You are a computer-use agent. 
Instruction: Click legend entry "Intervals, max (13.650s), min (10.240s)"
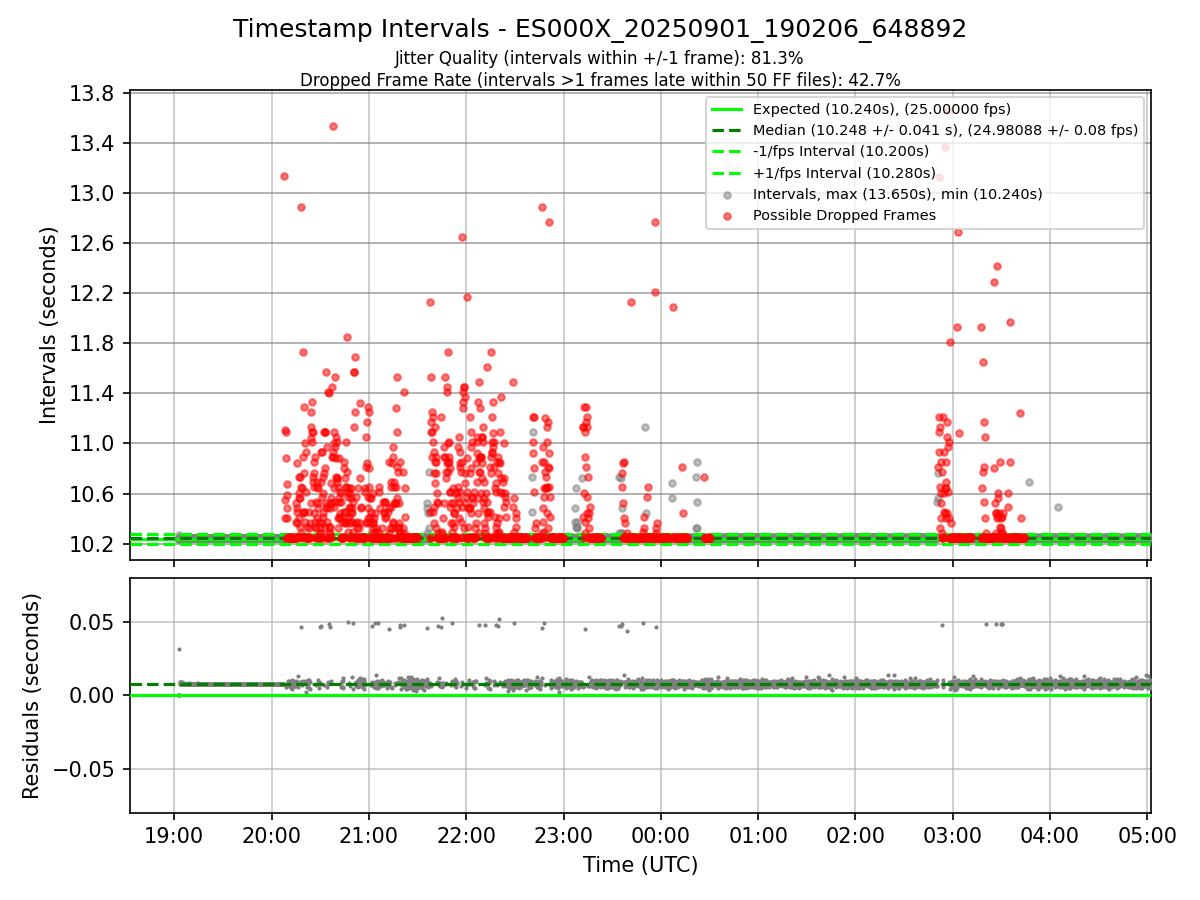[x=897, y=194]
